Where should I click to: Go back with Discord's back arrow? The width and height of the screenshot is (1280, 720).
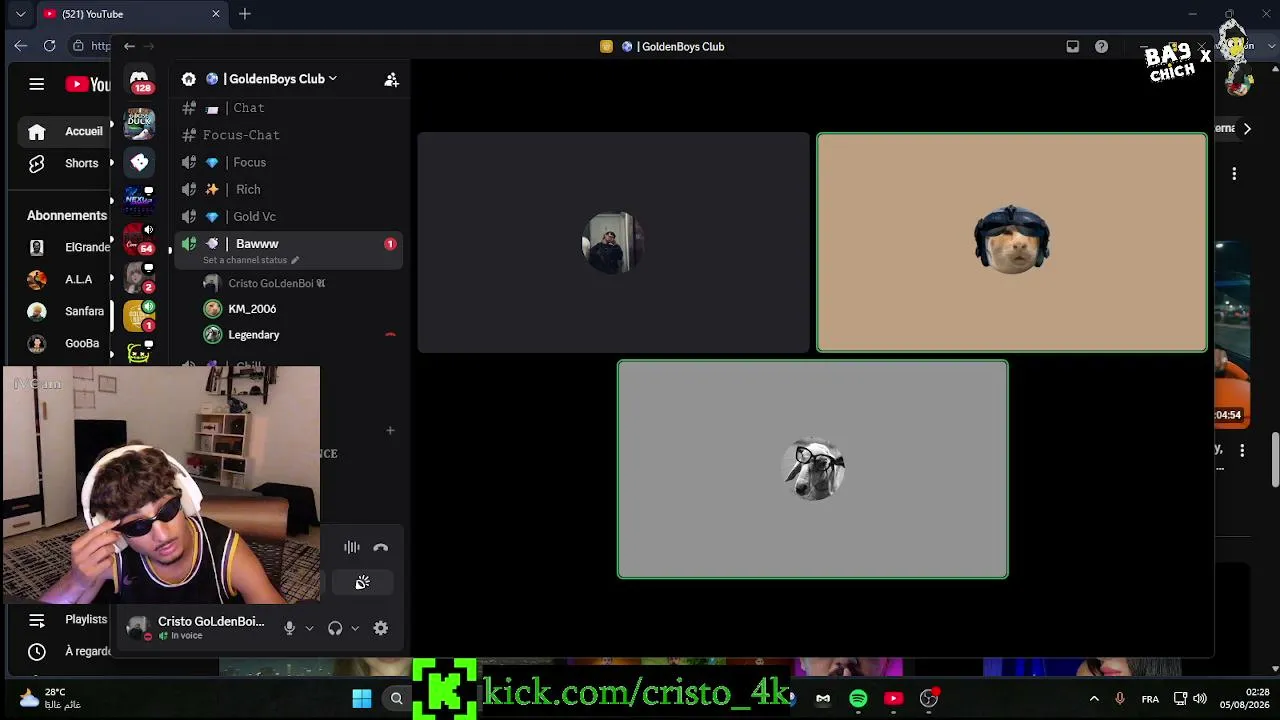[129, 46]
